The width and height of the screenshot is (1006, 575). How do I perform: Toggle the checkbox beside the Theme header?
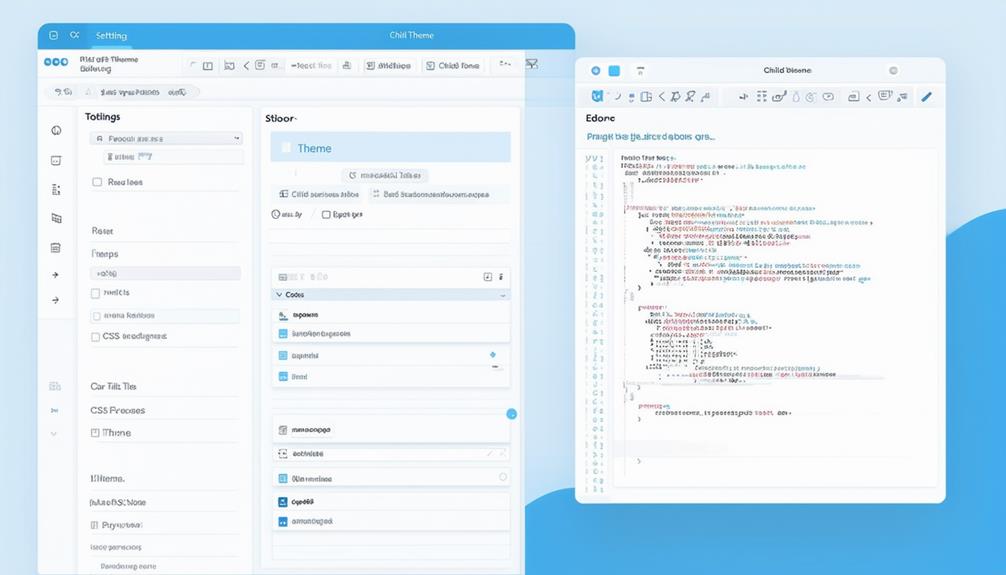[x=286, y=148]
